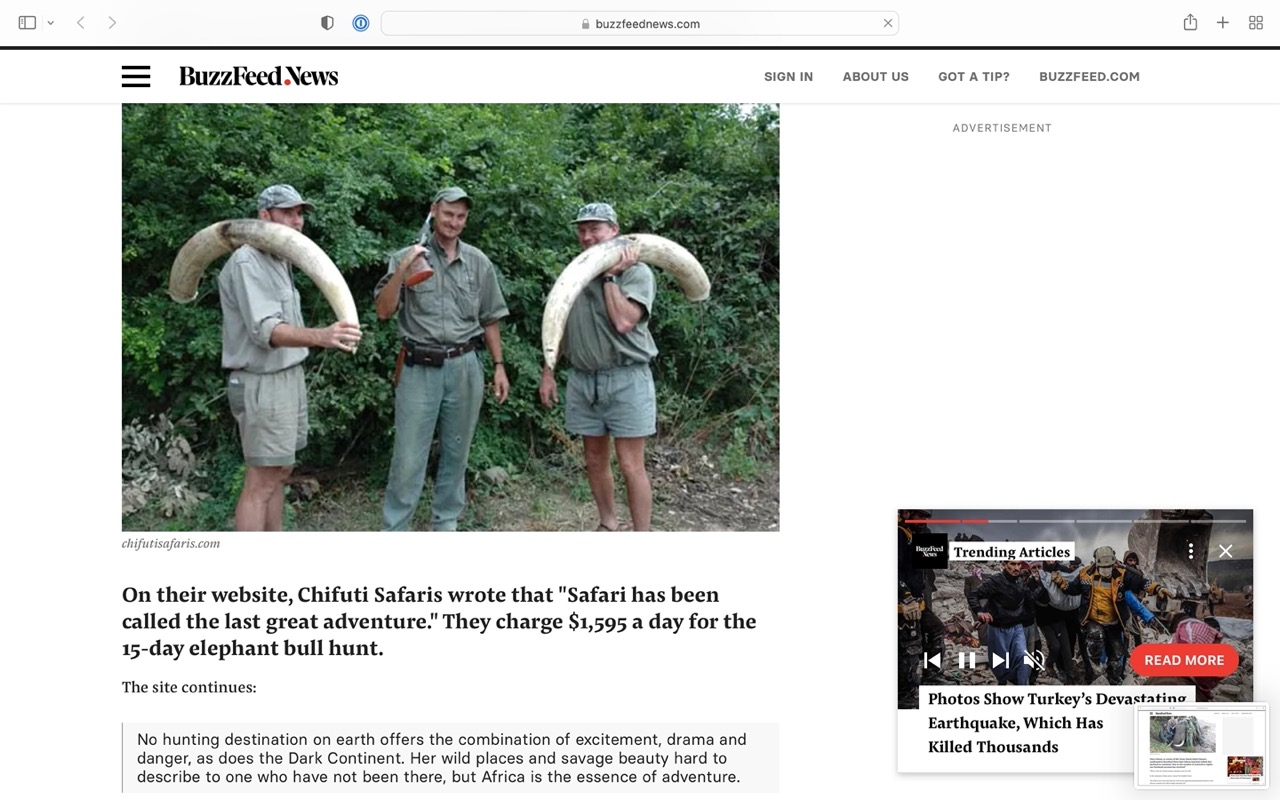Screen dimensions: 1280x800
Task: Open the Share icon in Safari toolbar
Action: (1190, 22)
